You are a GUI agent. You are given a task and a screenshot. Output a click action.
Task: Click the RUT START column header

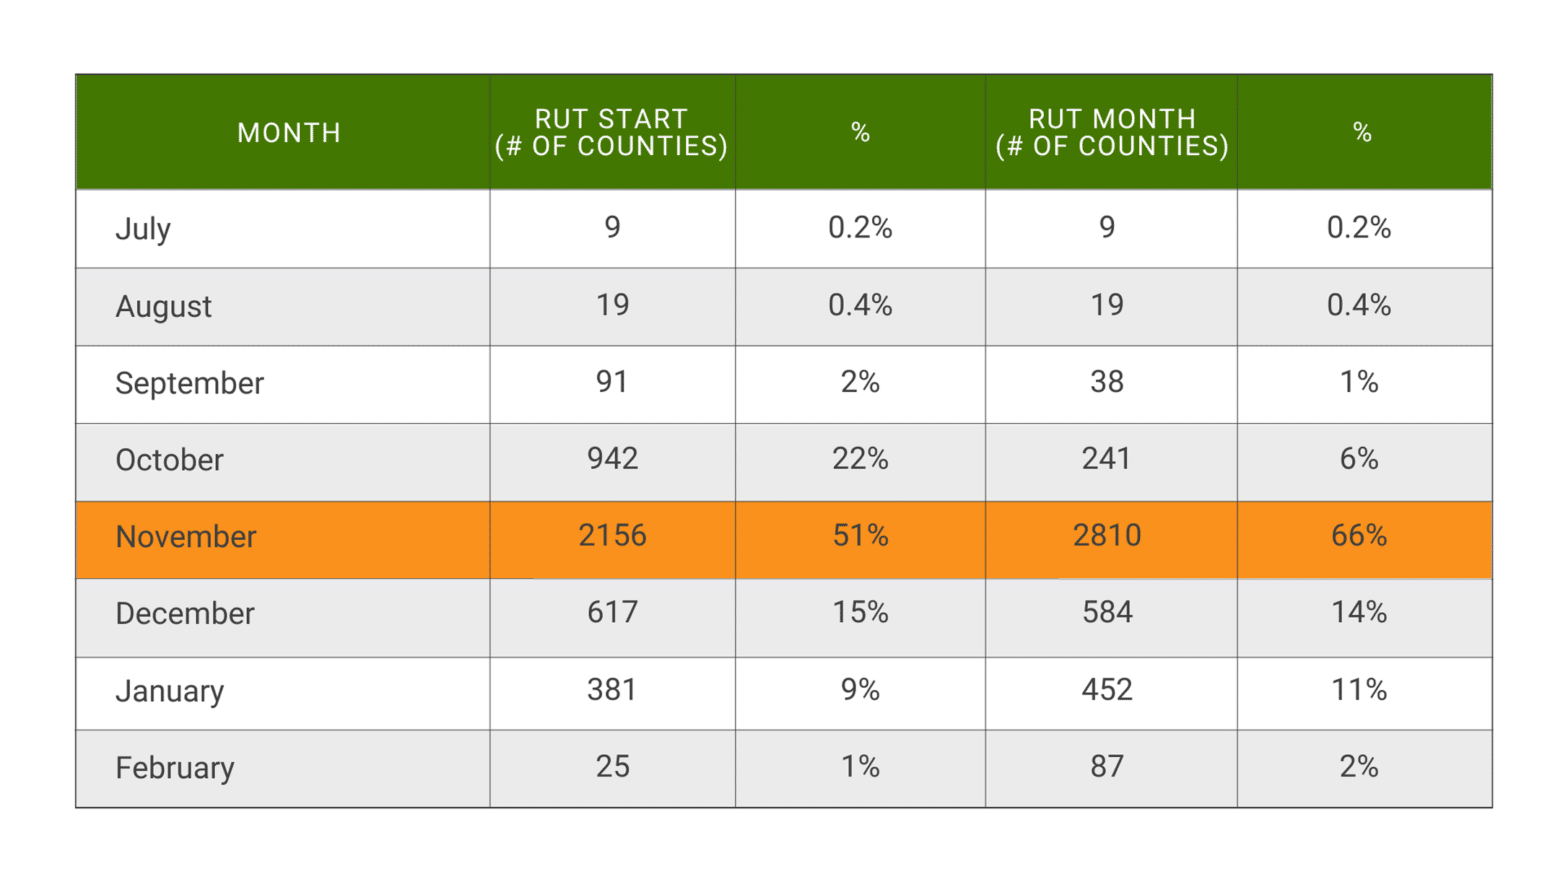tap(611, 133)
